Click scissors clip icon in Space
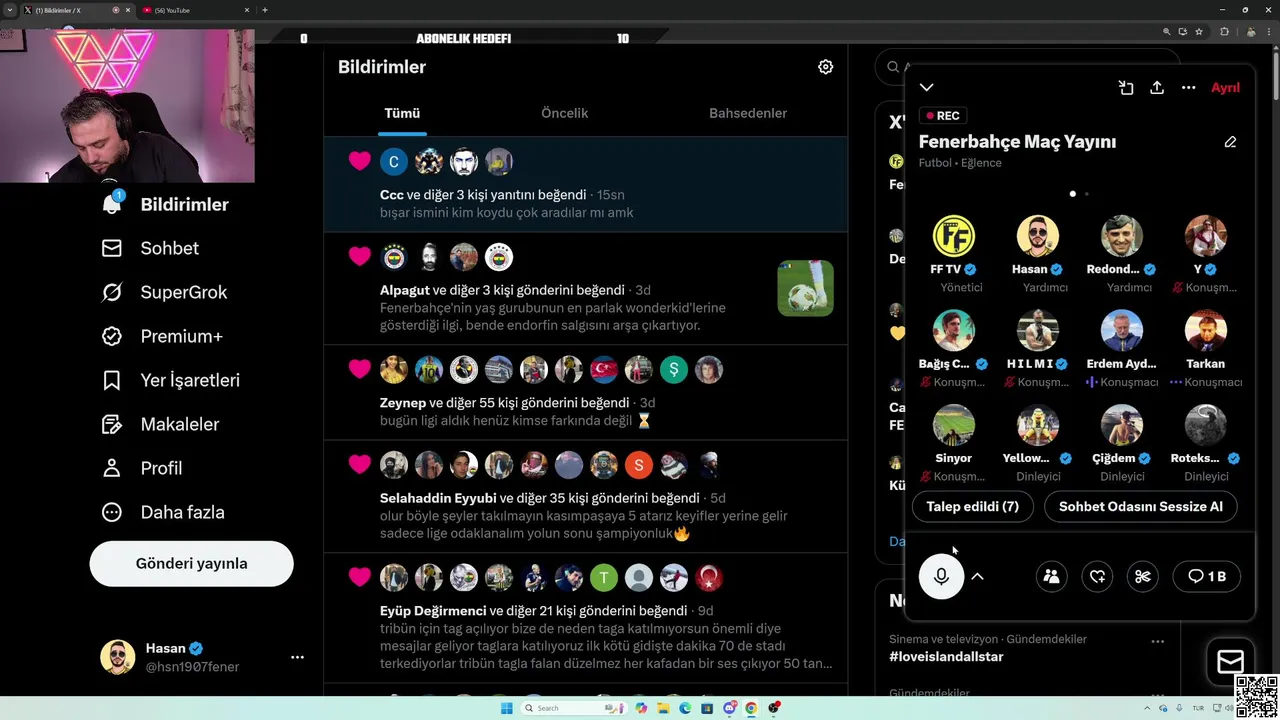This screenshot has height=720, width=1280. pyautogui.click(x=1143, y=576)
